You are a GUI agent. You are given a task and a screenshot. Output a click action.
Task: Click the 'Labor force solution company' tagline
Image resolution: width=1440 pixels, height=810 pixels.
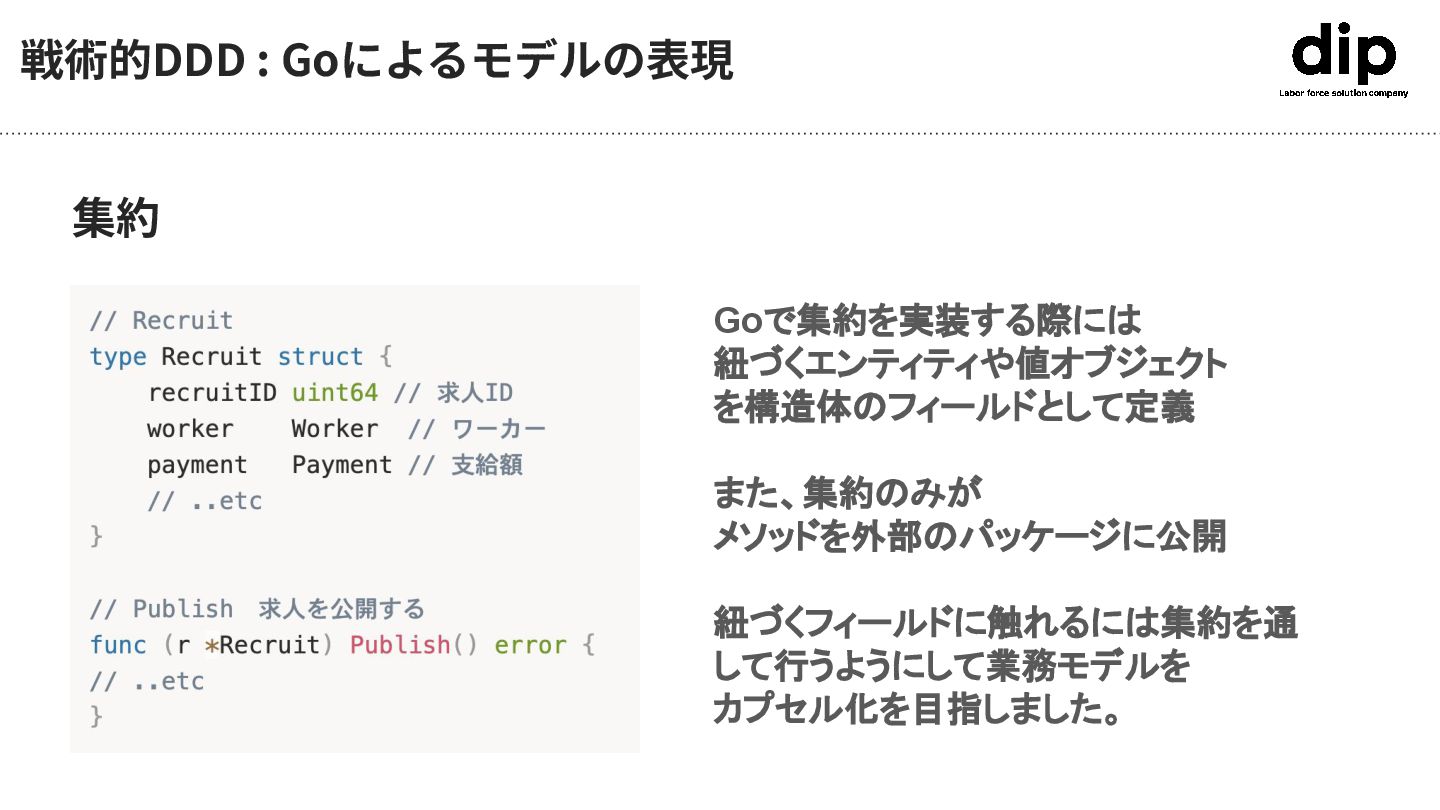pyautogui.click(x=1343, y=93)
